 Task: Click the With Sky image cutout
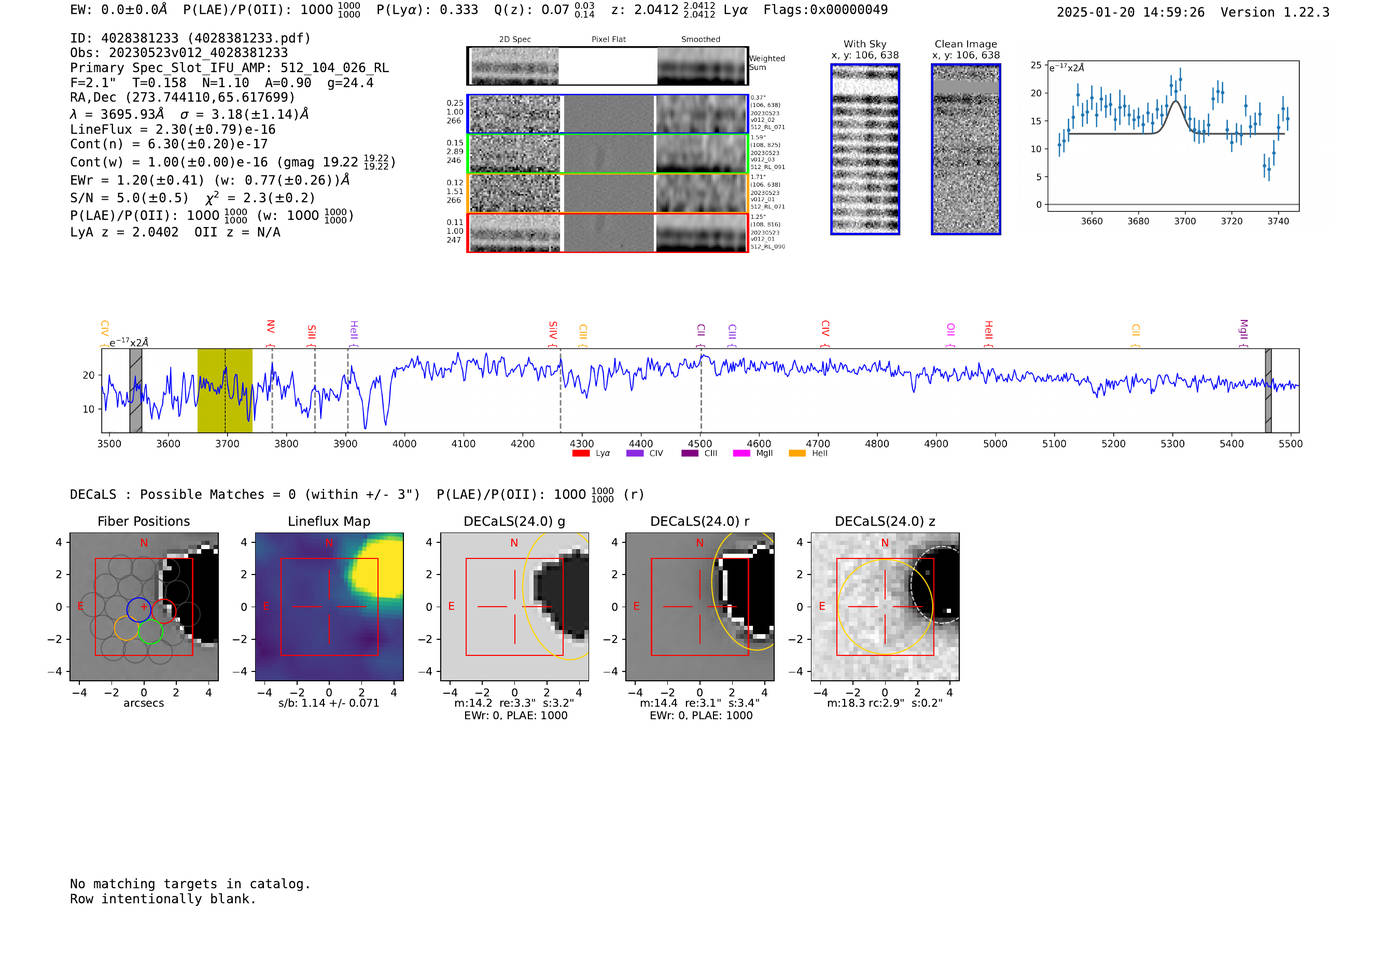[x=865, y=149]
